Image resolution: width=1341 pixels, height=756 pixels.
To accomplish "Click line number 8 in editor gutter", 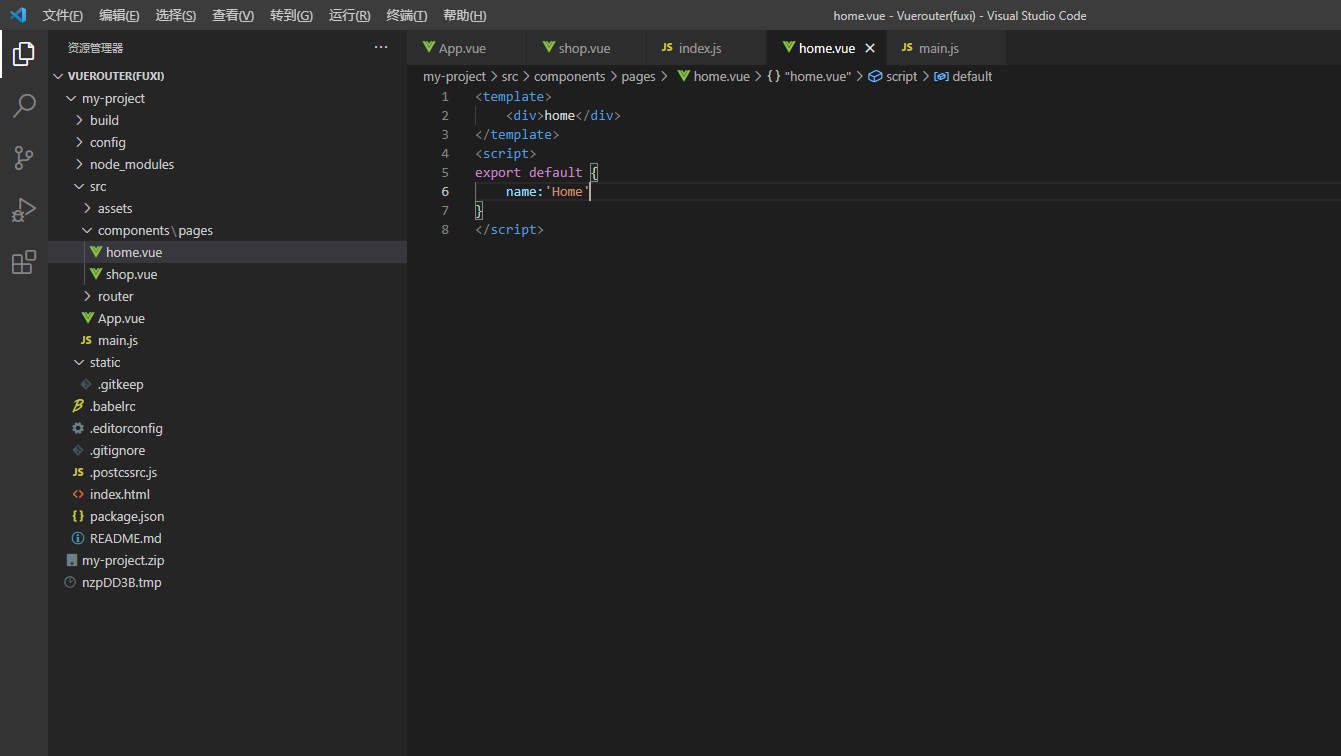I will tap(445, 229).
